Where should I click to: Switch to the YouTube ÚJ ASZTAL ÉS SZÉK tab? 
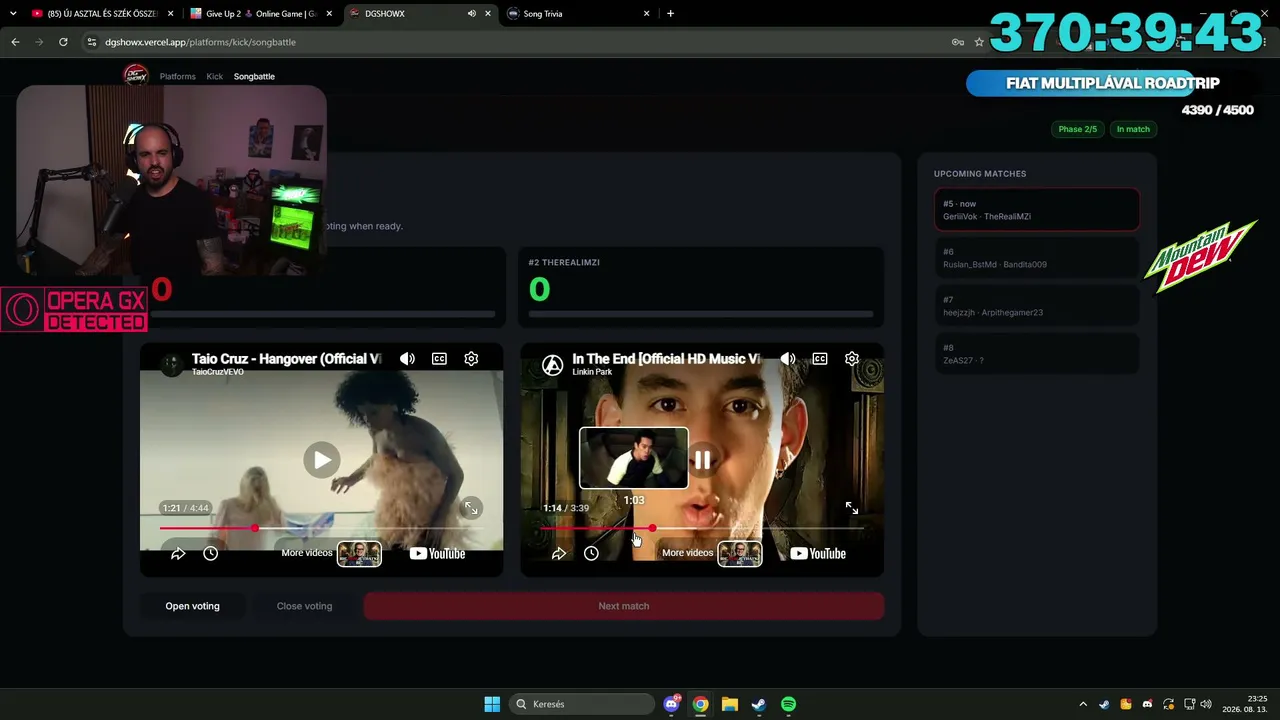(102, 14)
